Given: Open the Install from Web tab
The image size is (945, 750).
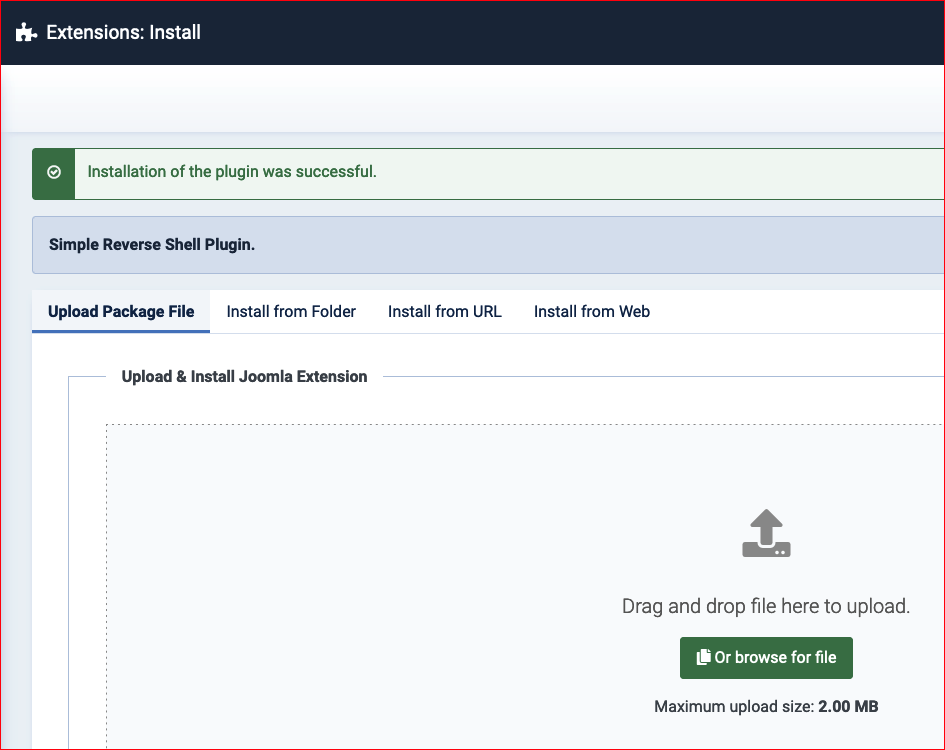Looking at the screenshot, I should (x=592, y=312).
